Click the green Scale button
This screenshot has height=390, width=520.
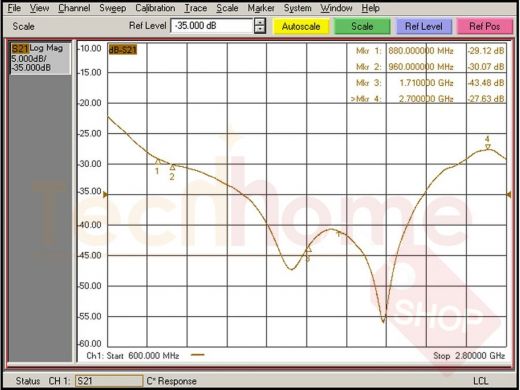point(362,26)
